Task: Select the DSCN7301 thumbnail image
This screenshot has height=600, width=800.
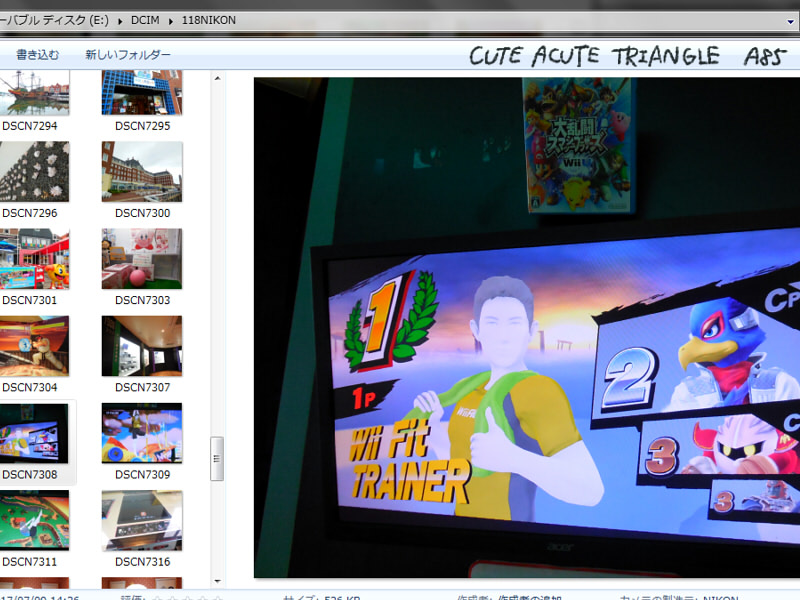Action: [34, 259]
